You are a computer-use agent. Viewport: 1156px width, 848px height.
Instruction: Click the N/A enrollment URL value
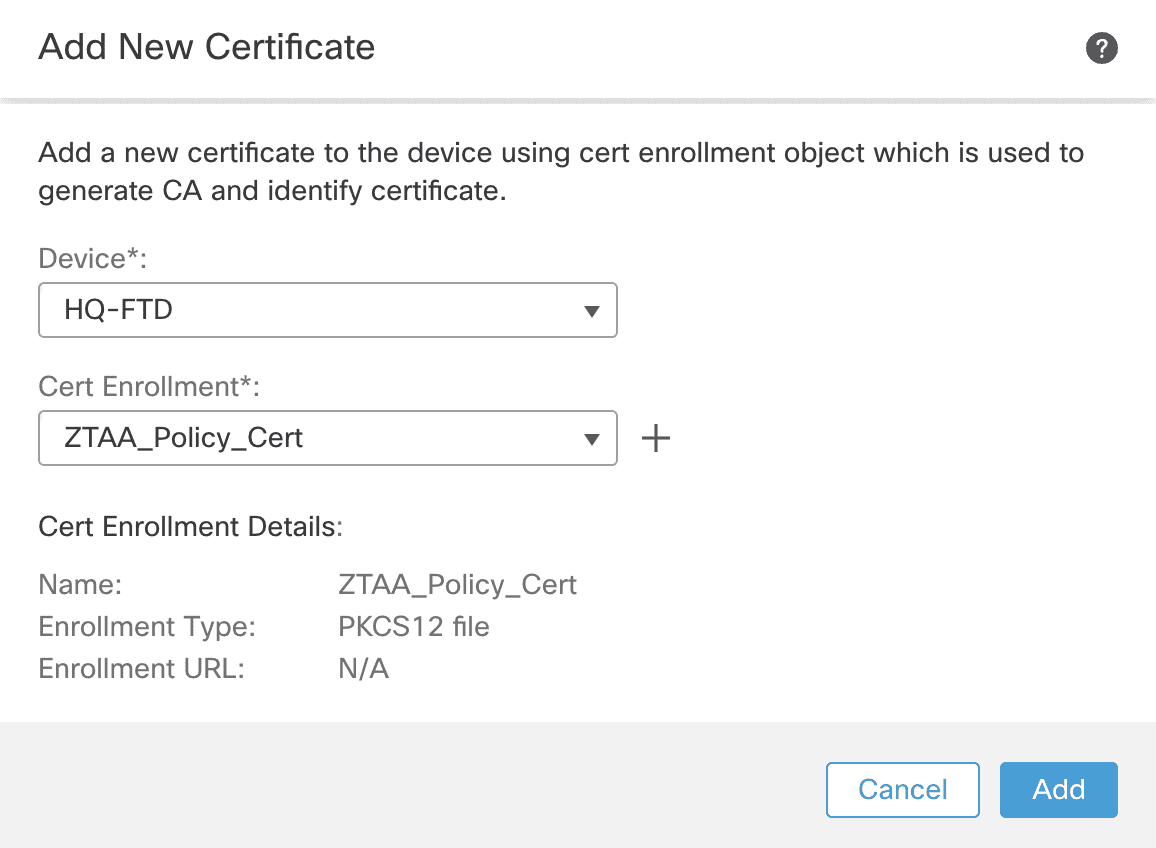point(363,669)
